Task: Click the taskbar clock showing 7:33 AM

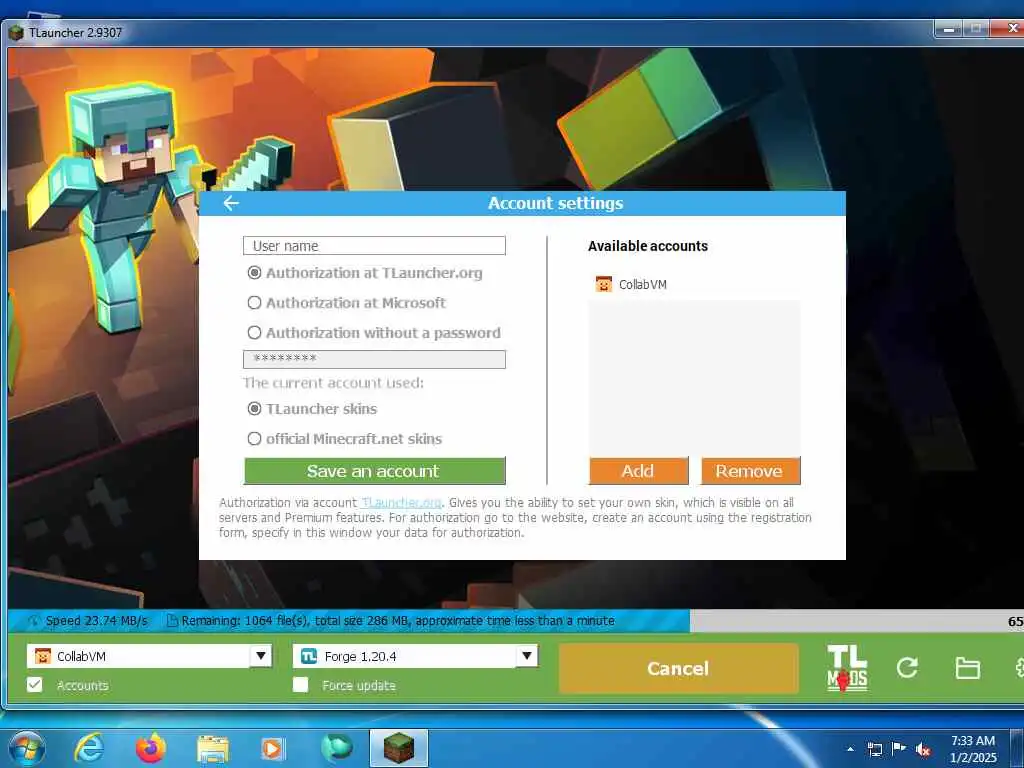Action: pos(973,749)
